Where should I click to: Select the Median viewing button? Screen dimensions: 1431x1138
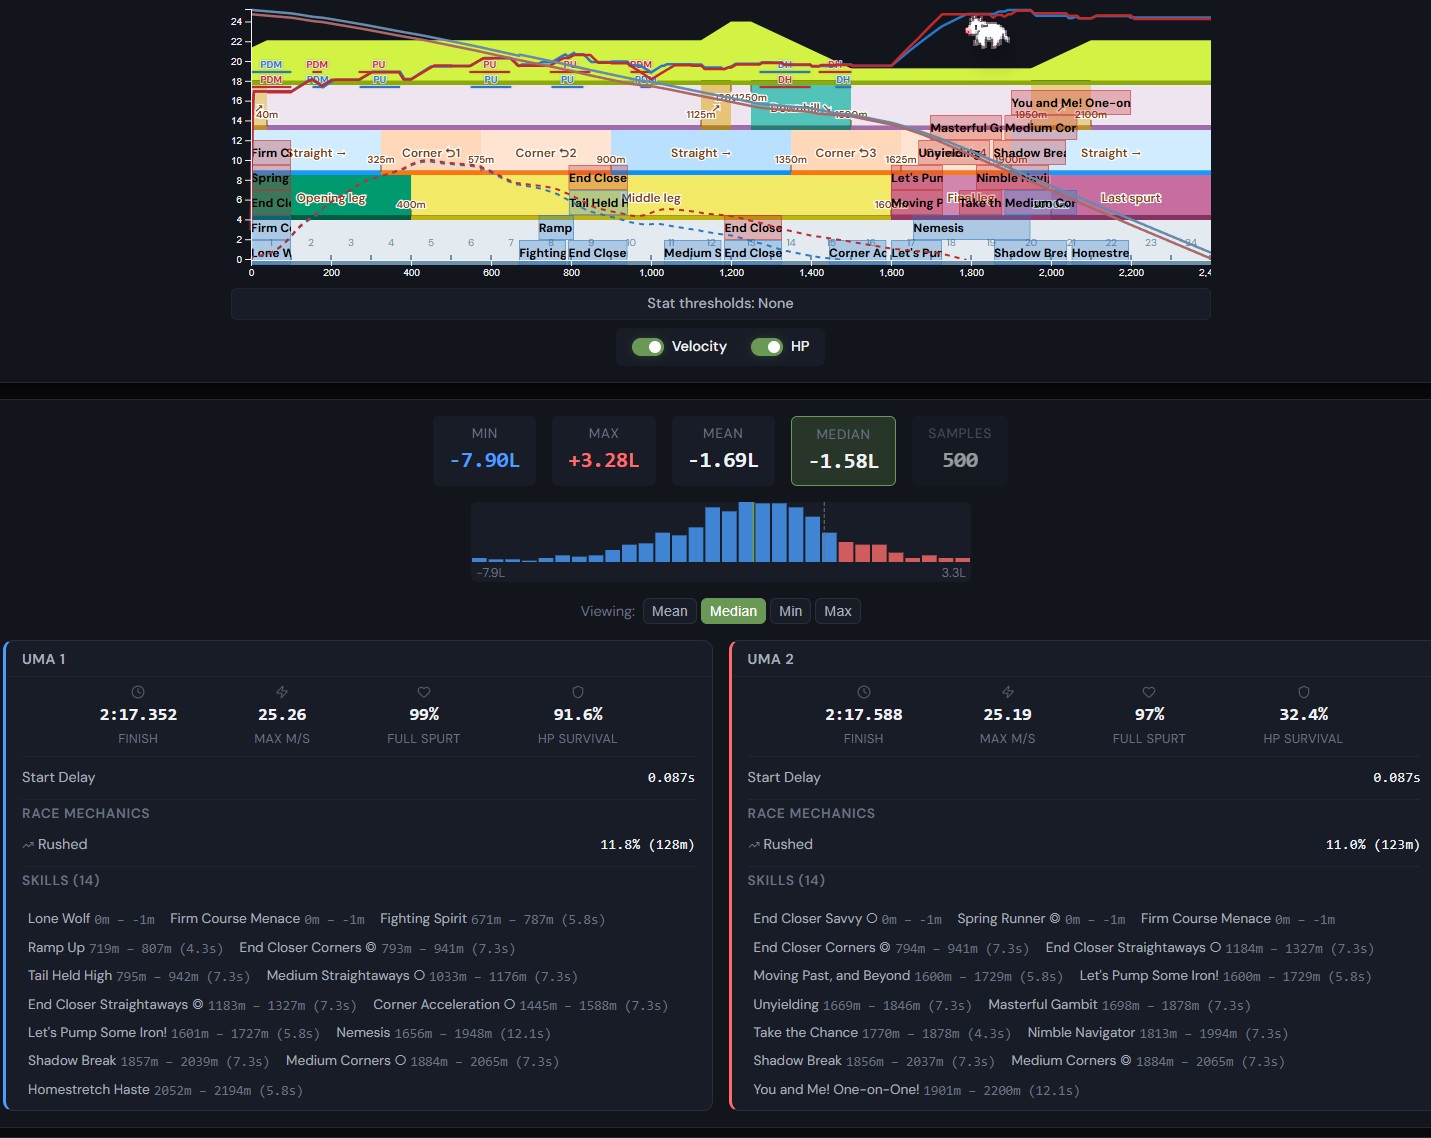(734, 611)
